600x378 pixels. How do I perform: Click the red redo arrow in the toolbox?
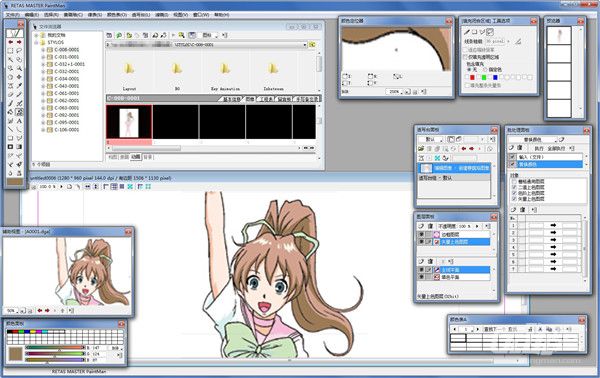coord(19,42)
